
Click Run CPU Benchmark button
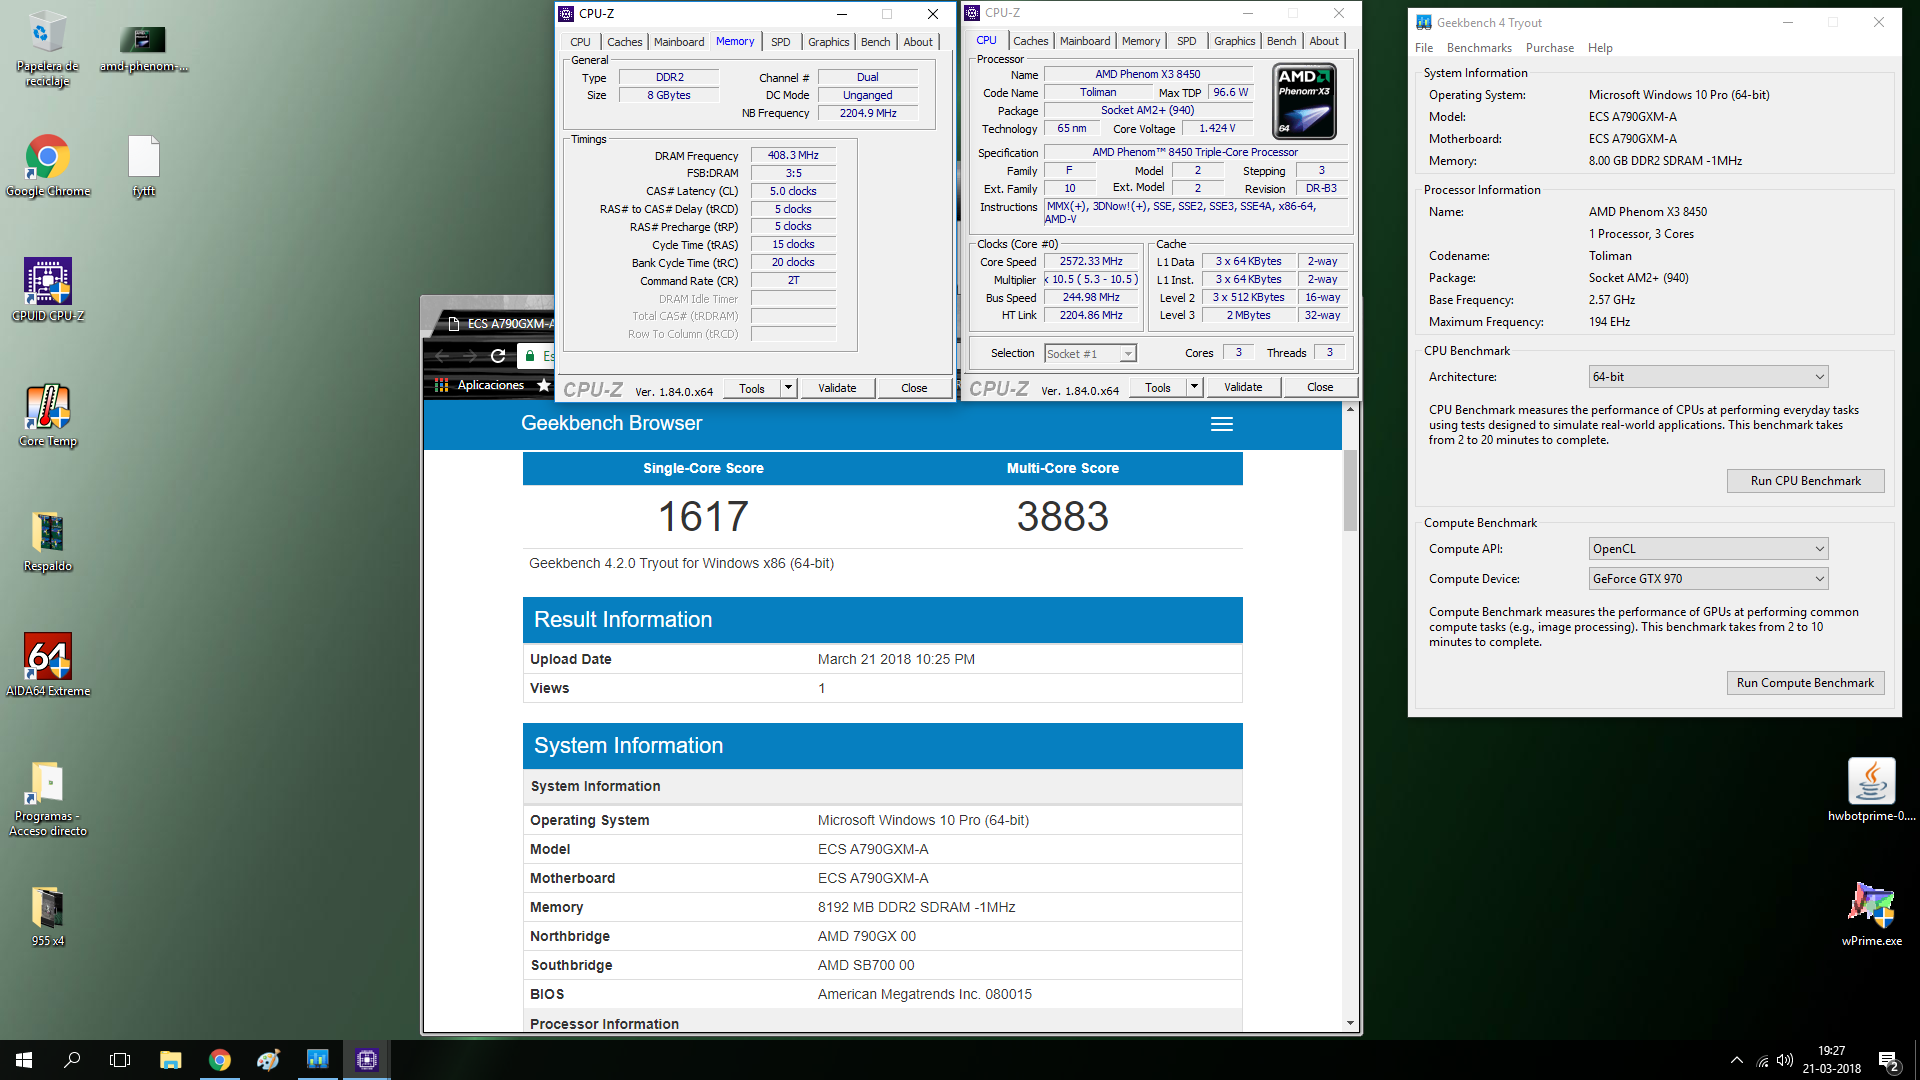(1805, 481)
